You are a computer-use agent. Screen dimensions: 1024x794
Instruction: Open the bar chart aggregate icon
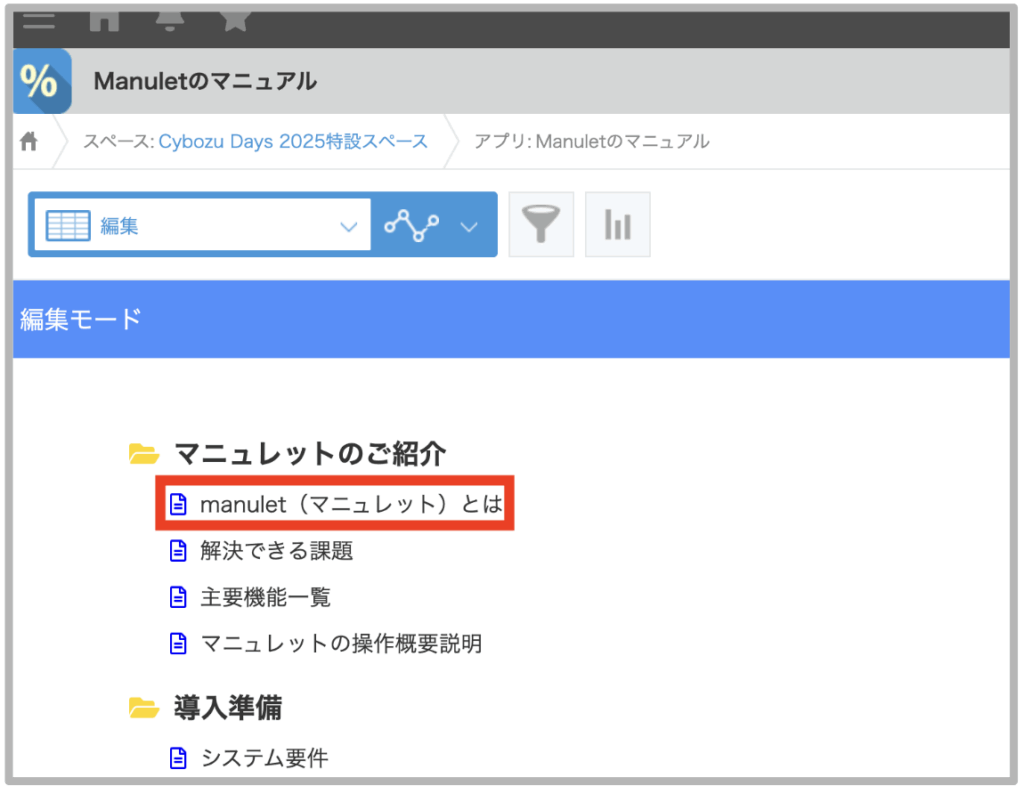tap(617, 225)
